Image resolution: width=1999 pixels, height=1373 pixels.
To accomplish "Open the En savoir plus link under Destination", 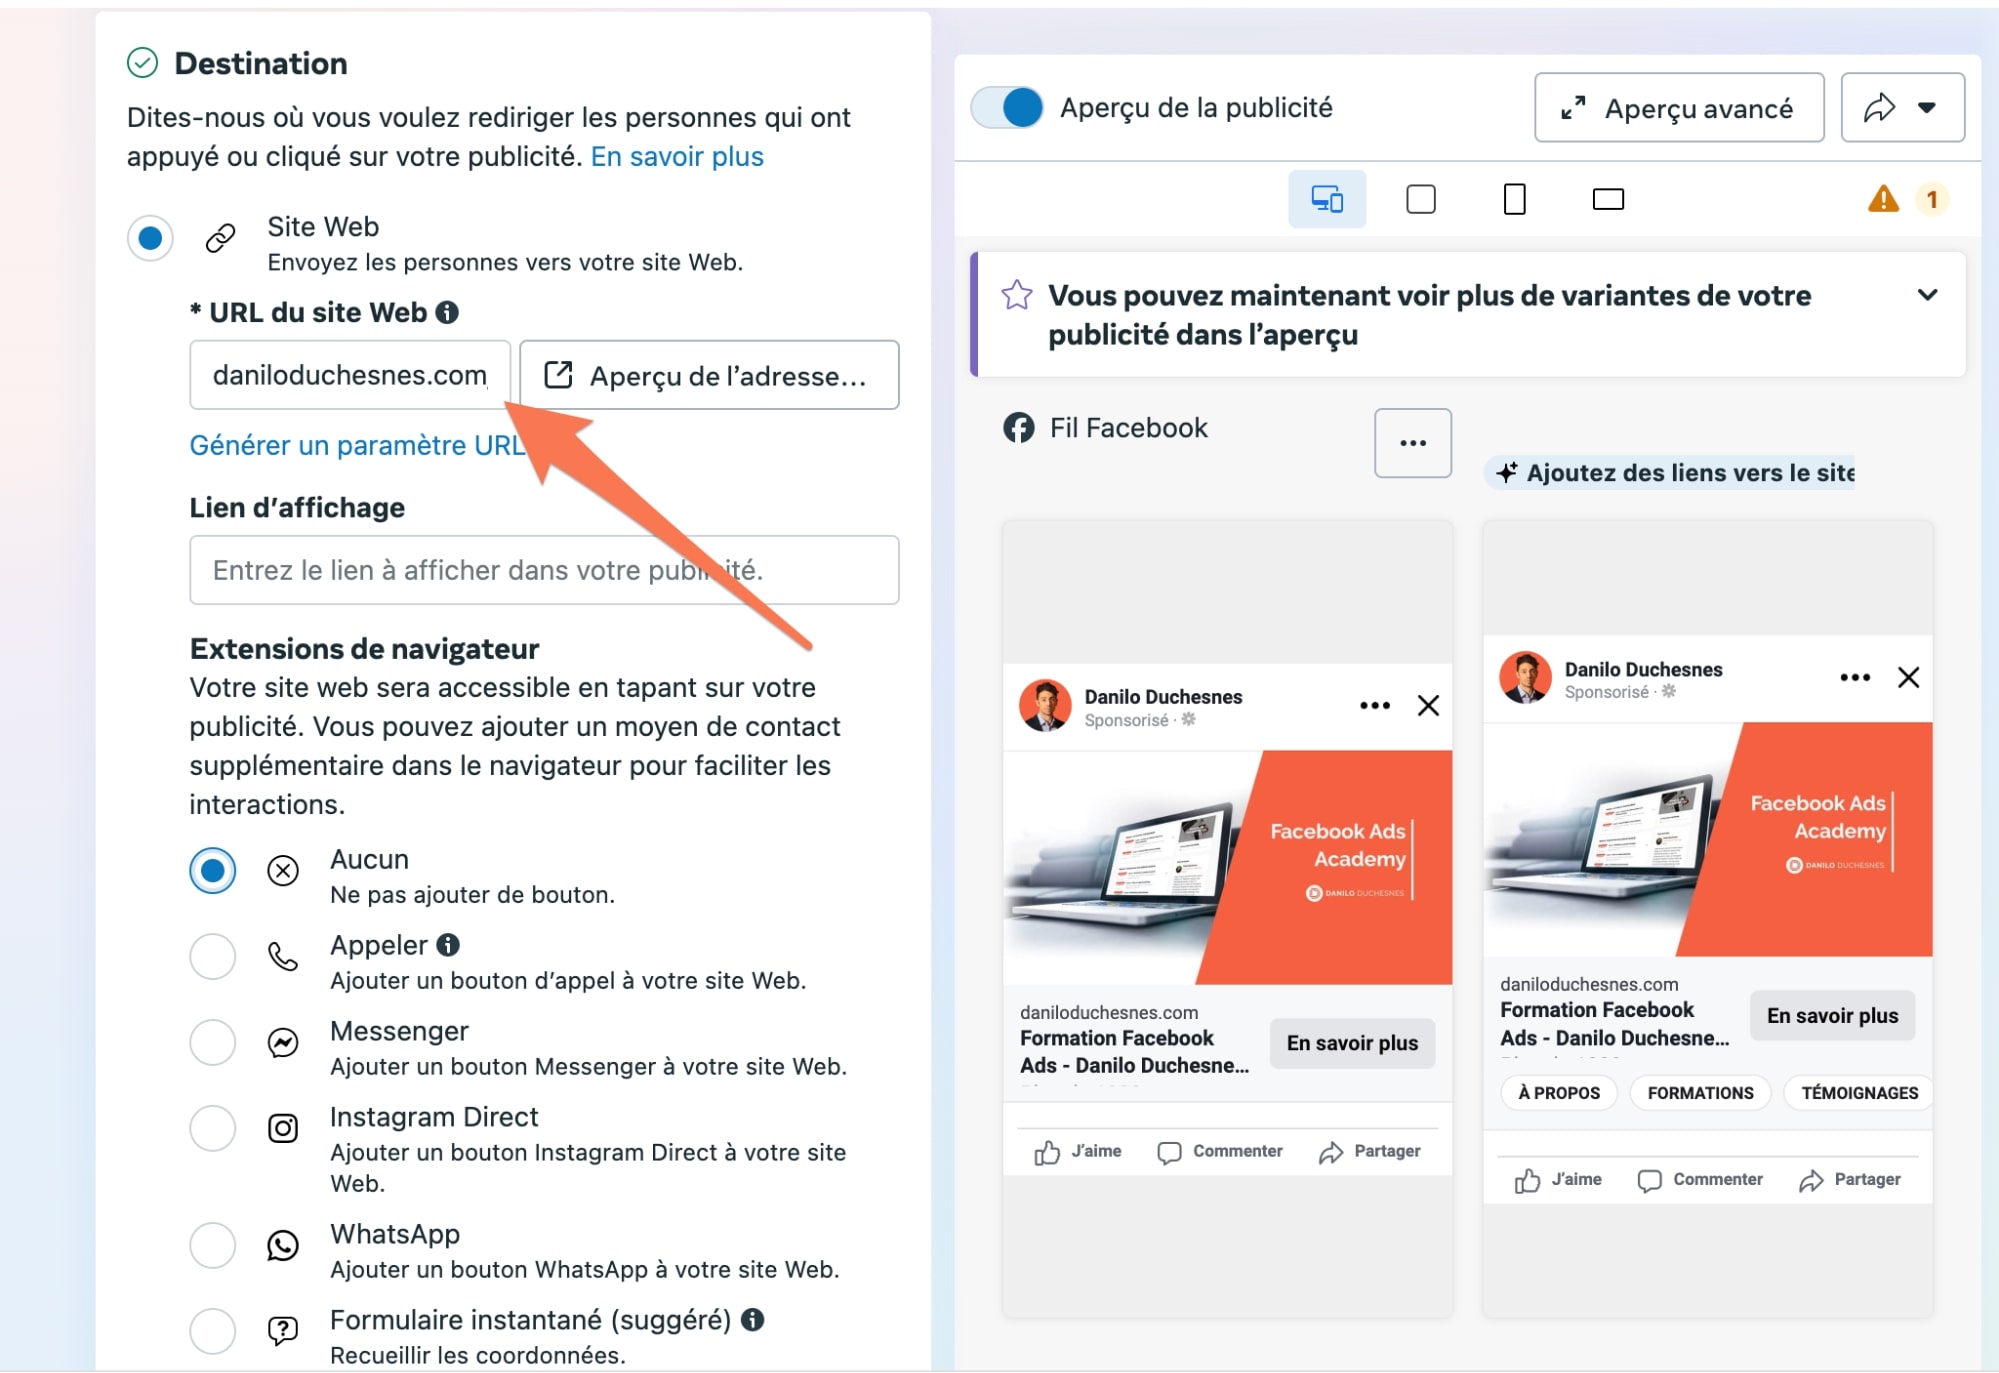I will (x=677, y=157).
